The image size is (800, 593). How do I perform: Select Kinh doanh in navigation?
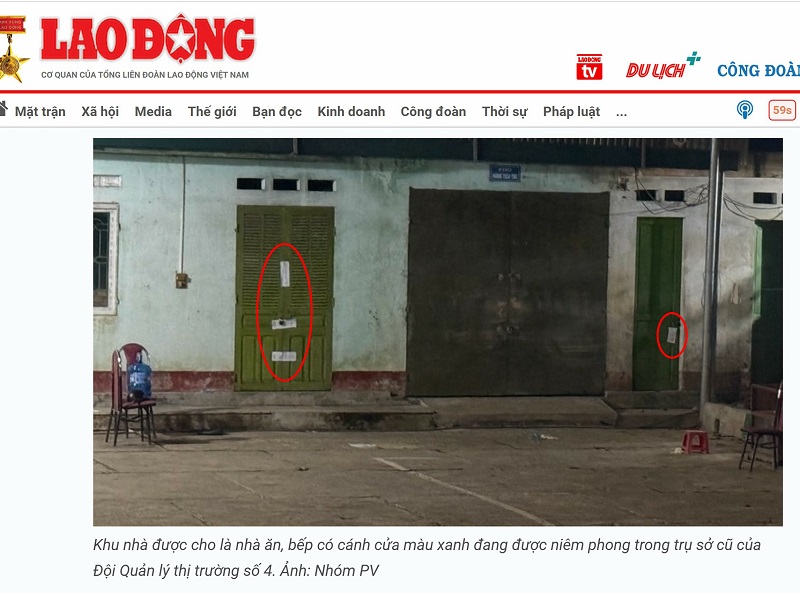coord(351,112)
